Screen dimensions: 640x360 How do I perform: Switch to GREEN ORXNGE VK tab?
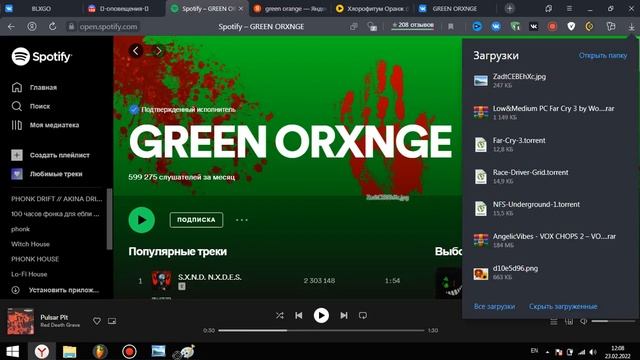click(454, 8)
